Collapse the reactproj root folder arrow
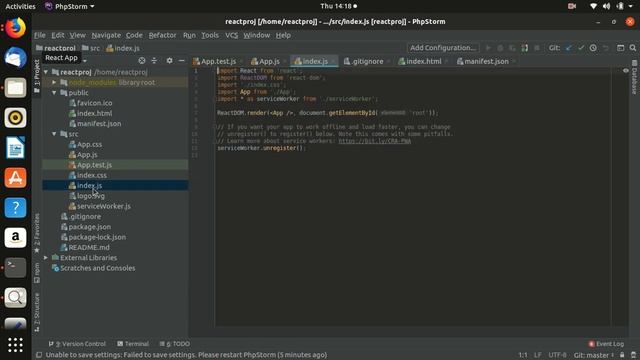The width and height of the screenshot is (640, 360). (x=46, y=72)
